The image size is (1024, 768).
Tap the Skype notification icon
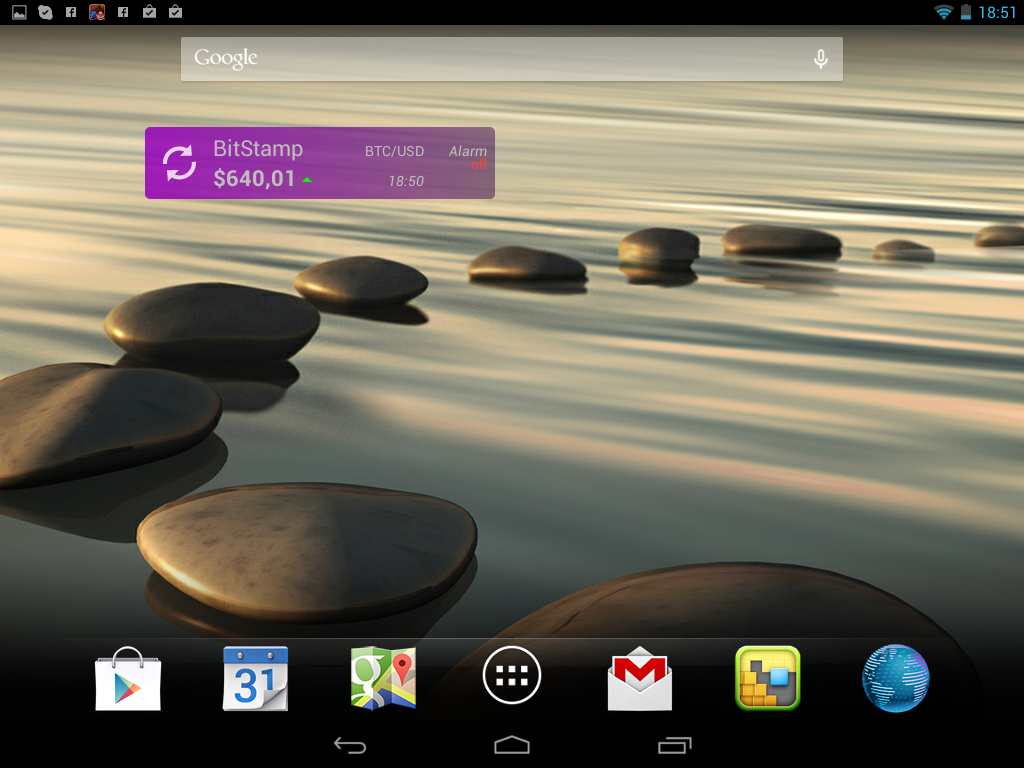(45, 12)
